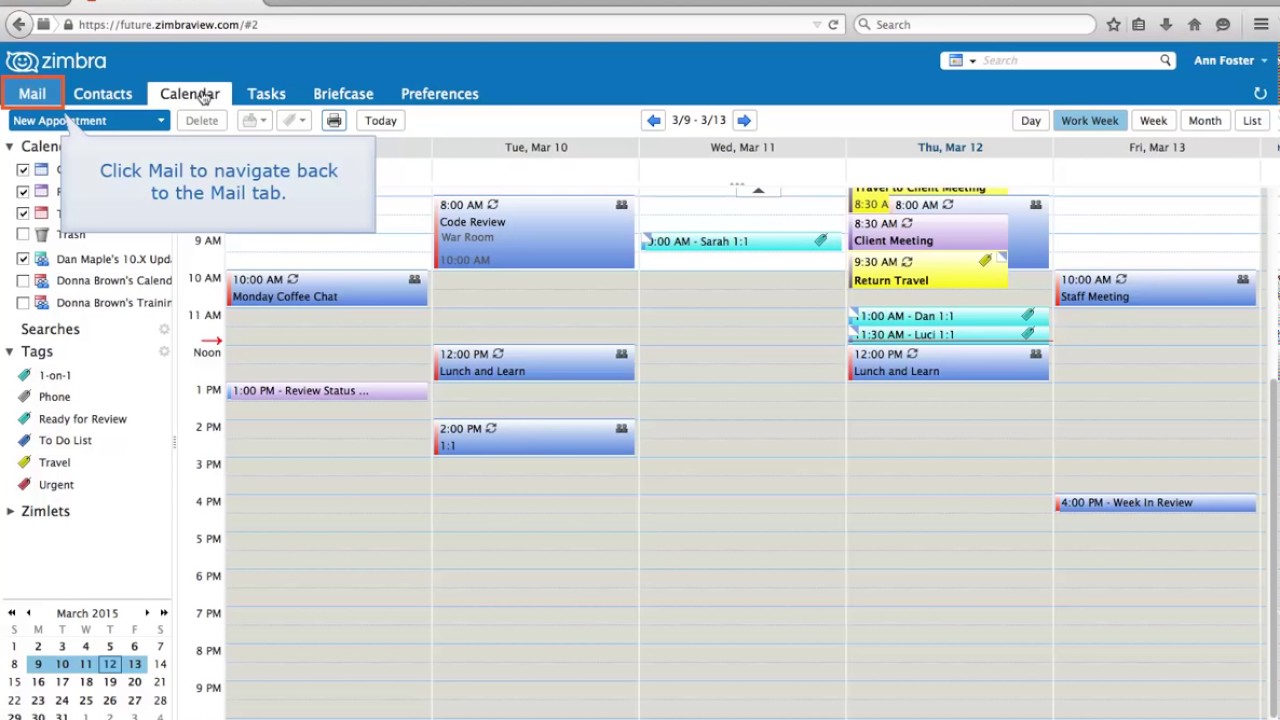Viewport: 1280px width, 720px height.
Task: Open the Tag dropdown button in toolbar
Action: point(294,121)
